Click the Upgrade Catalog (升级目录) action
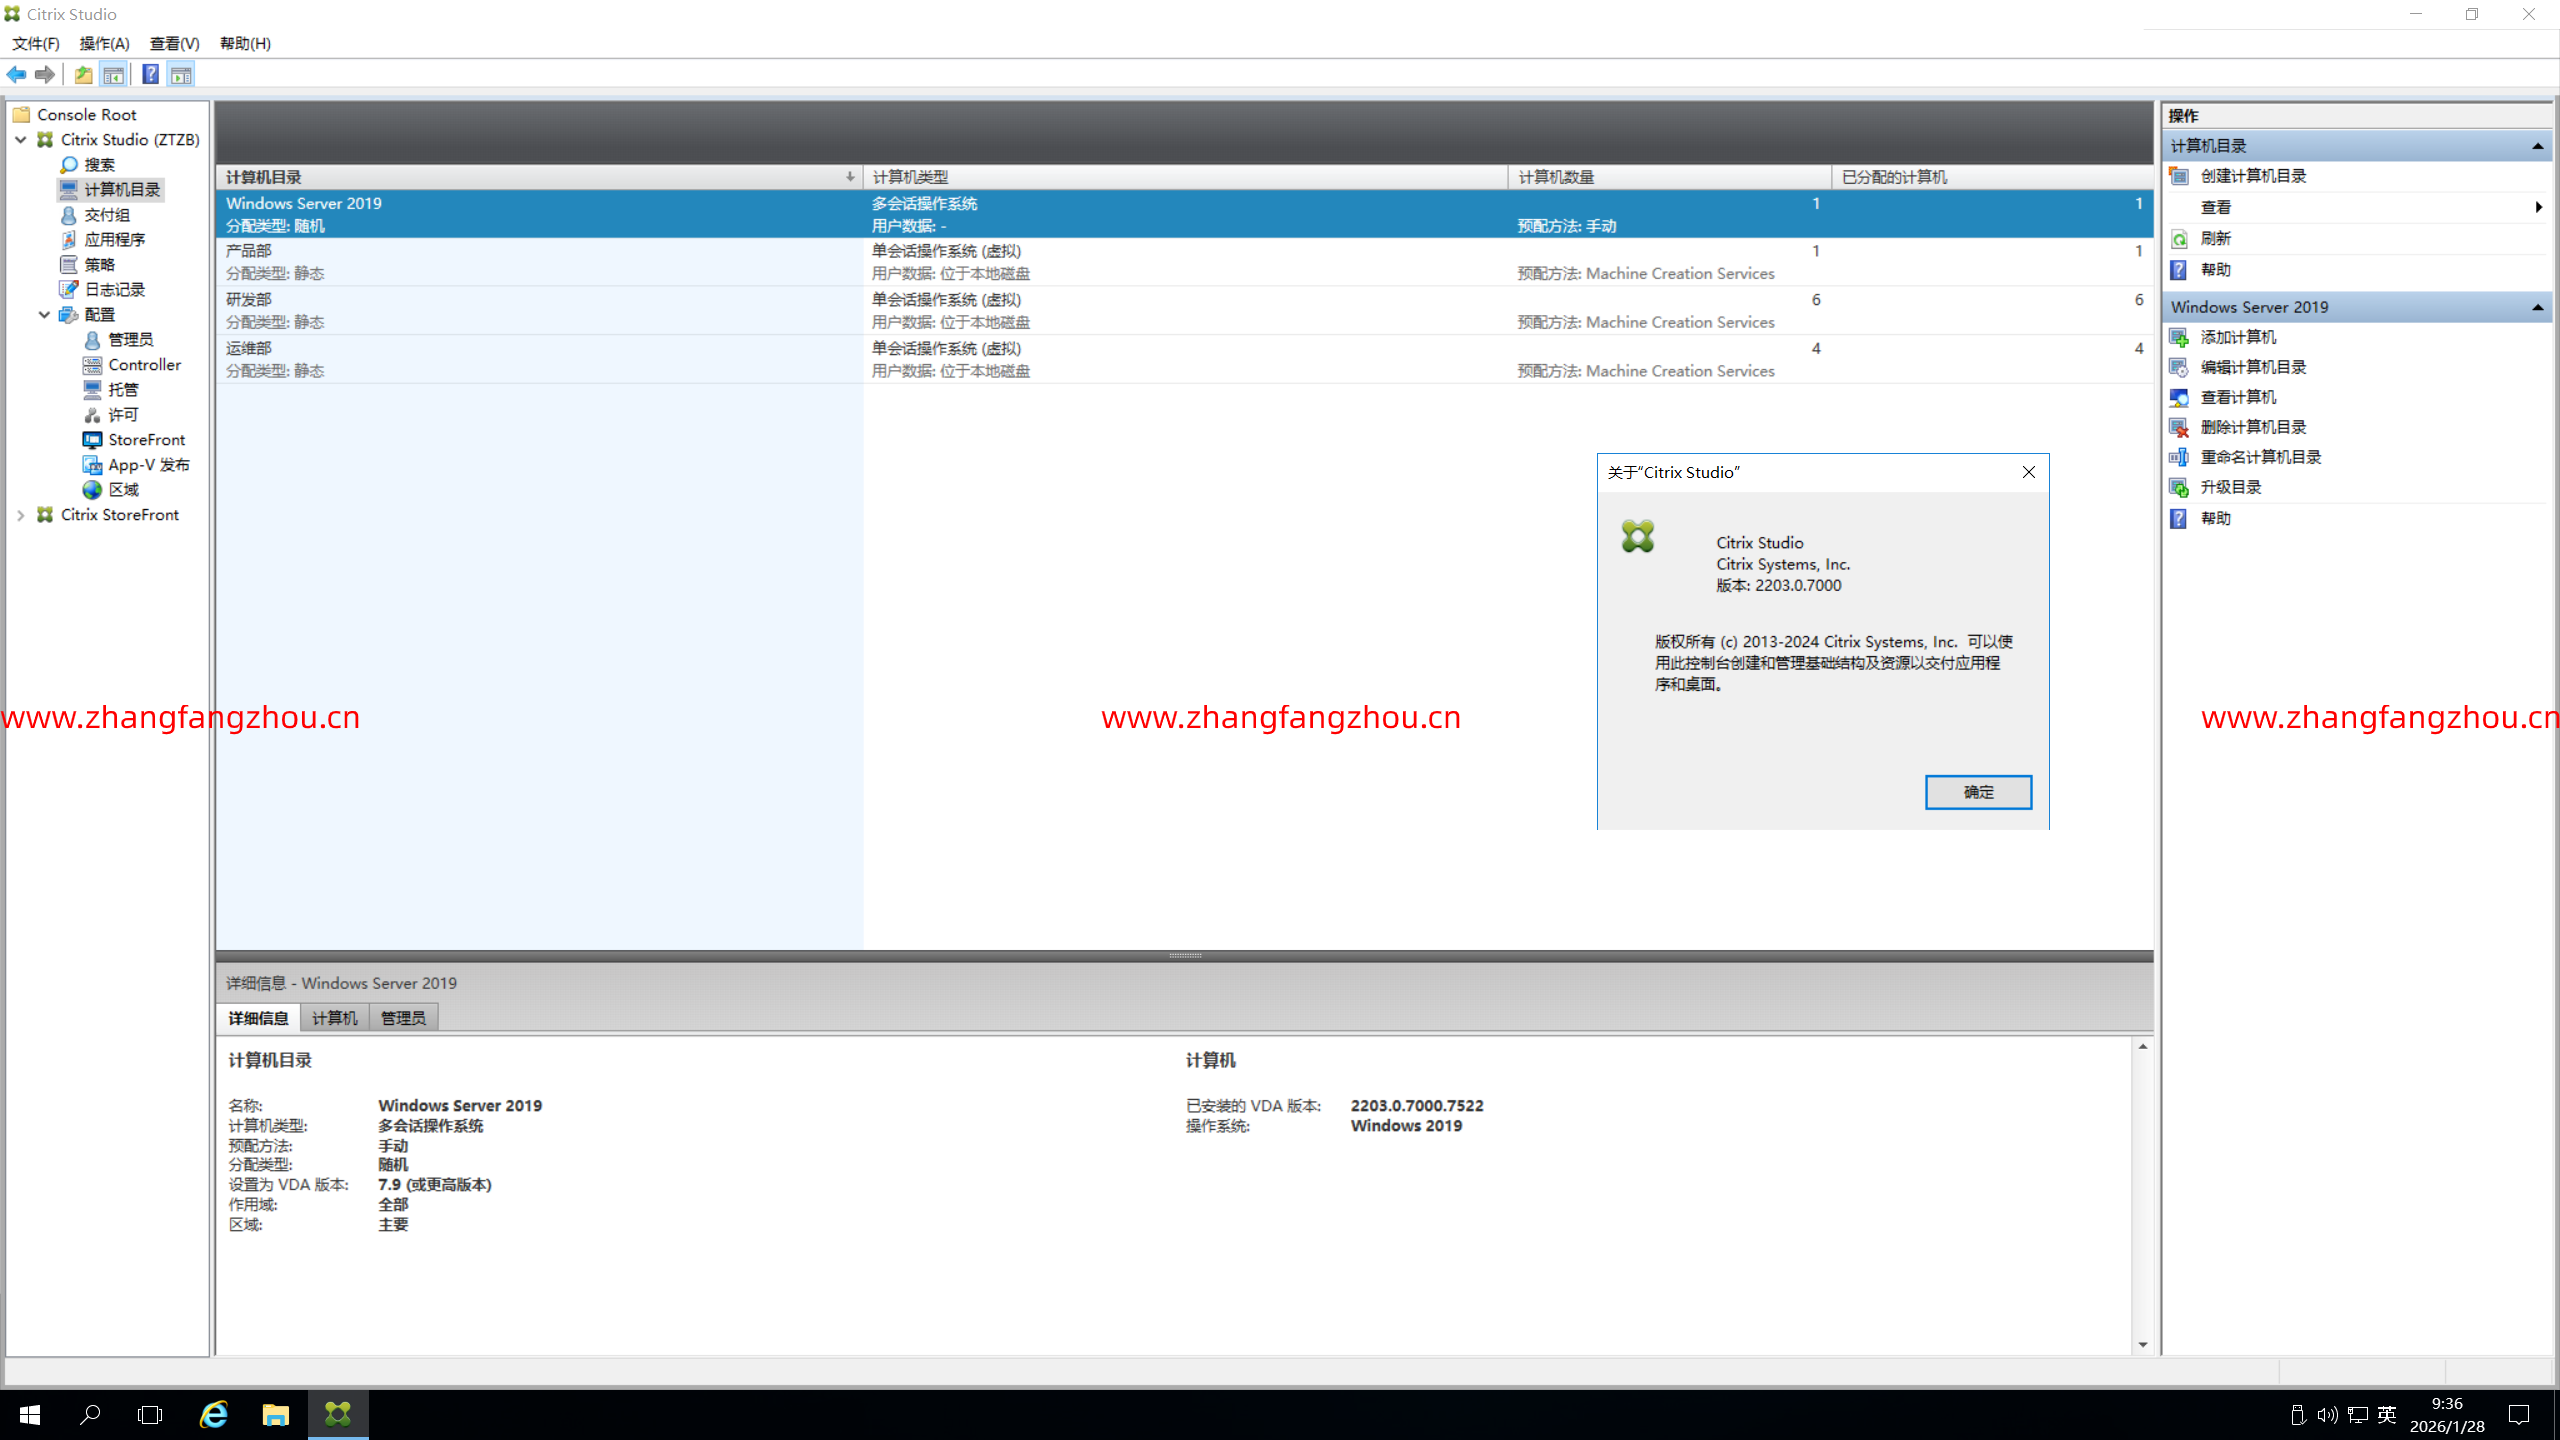Viewport: 2560px width, 1440px height. [2231, 487]
